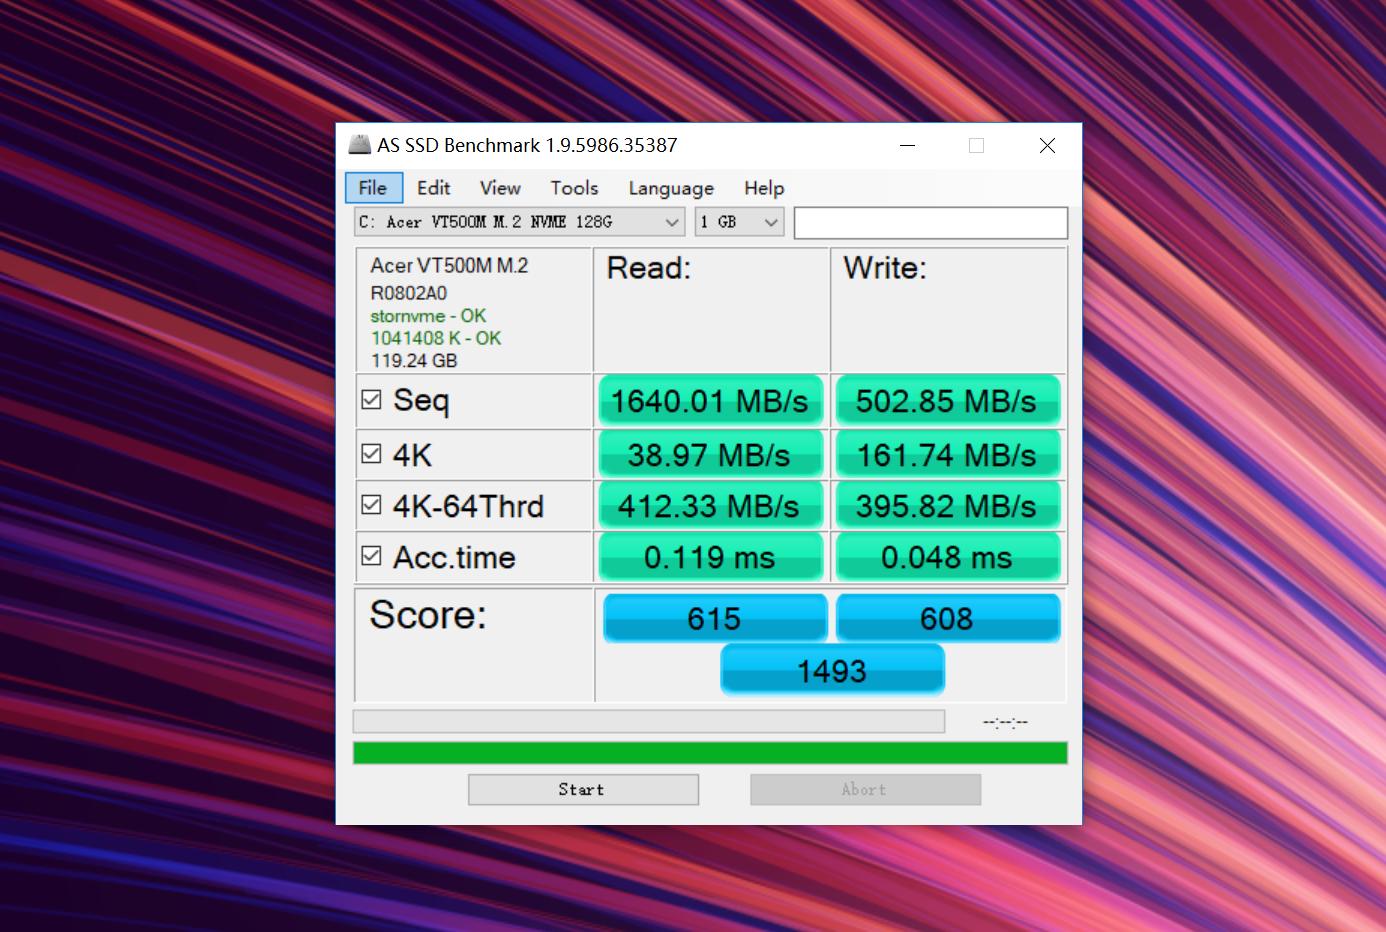Click the 4K-64Thrd write result 395.82 MB/s
This screenshot has height=932, width=1386.
point(947,506)
